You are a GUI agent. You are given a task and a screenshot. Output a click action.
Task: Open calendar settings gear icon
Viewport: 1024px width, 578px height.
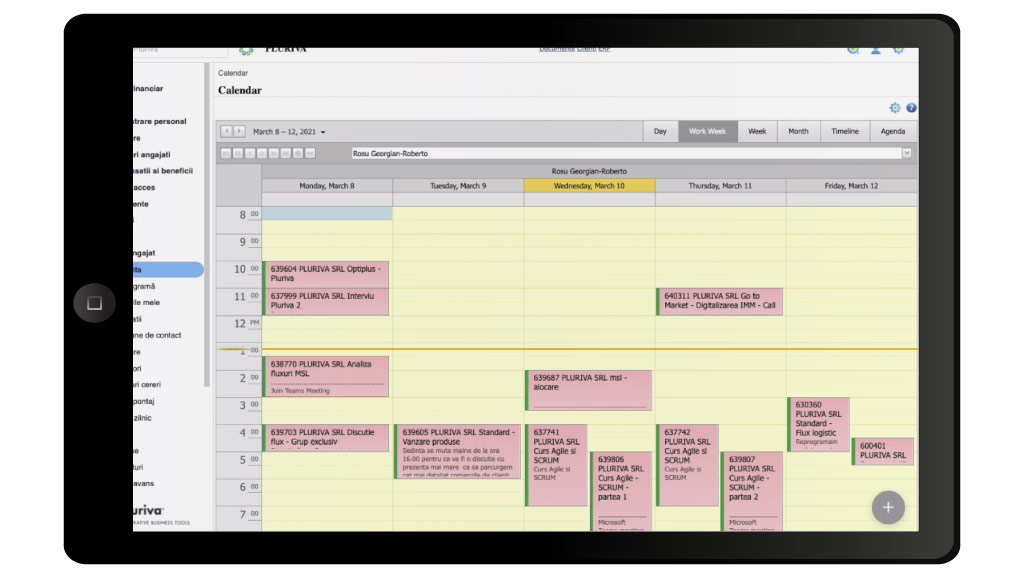[895, 108]
